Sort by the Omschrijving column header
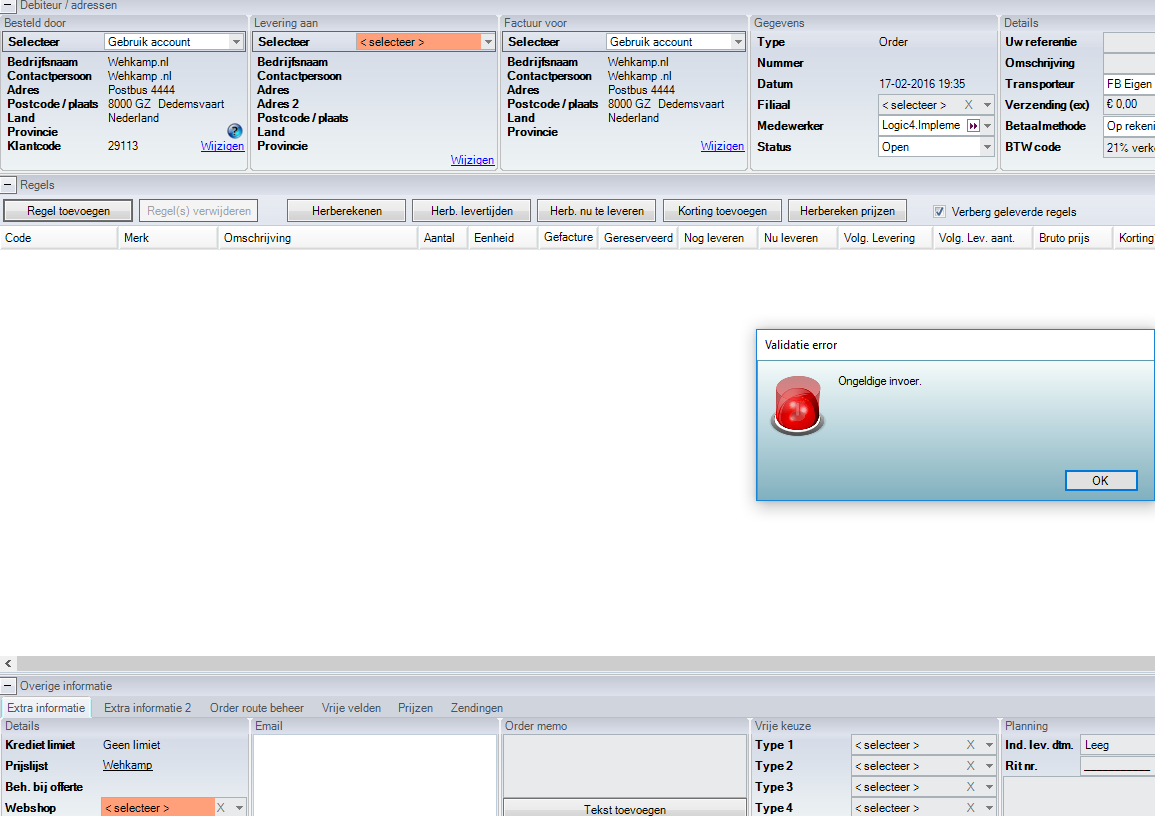The width and height of the screenshot is (1155, 816). pos(317,238)
